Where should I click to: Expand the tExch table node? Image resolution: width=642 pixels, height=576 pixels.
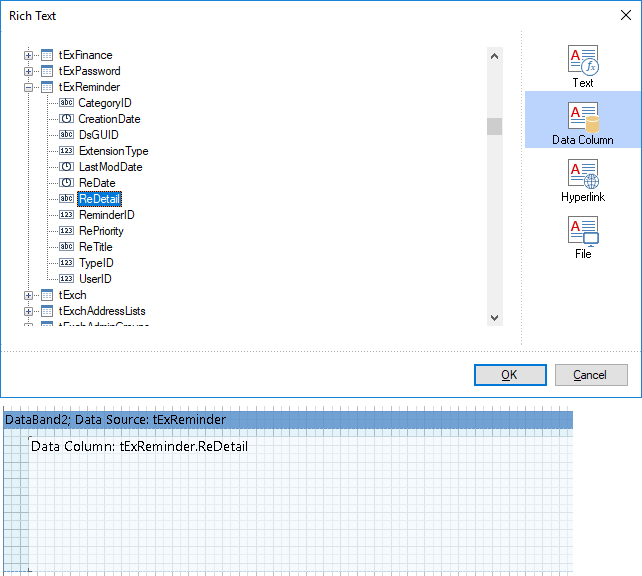coord(29,295)
